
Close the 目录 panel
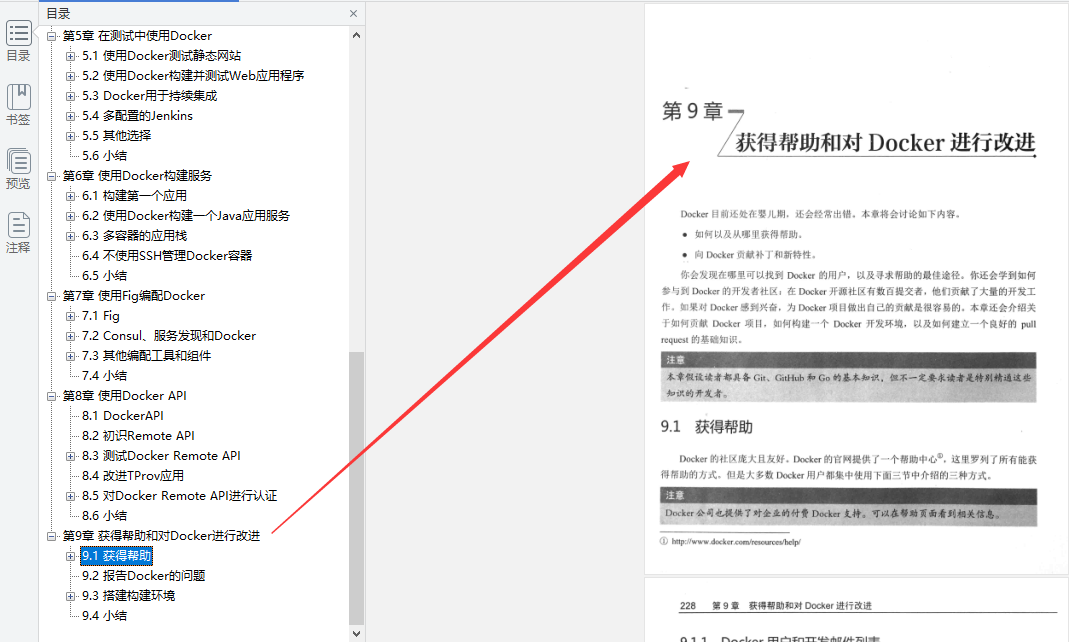[352, 13]
